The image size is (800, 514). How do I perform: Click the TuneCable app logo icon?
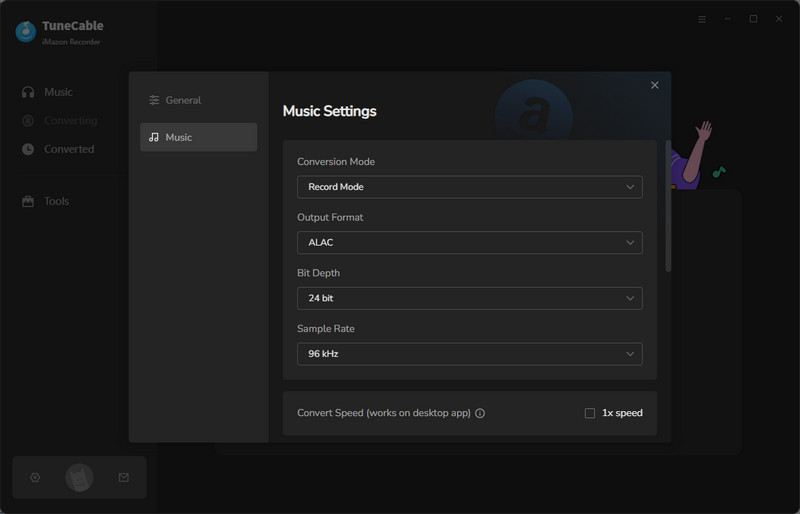(26, 32)
